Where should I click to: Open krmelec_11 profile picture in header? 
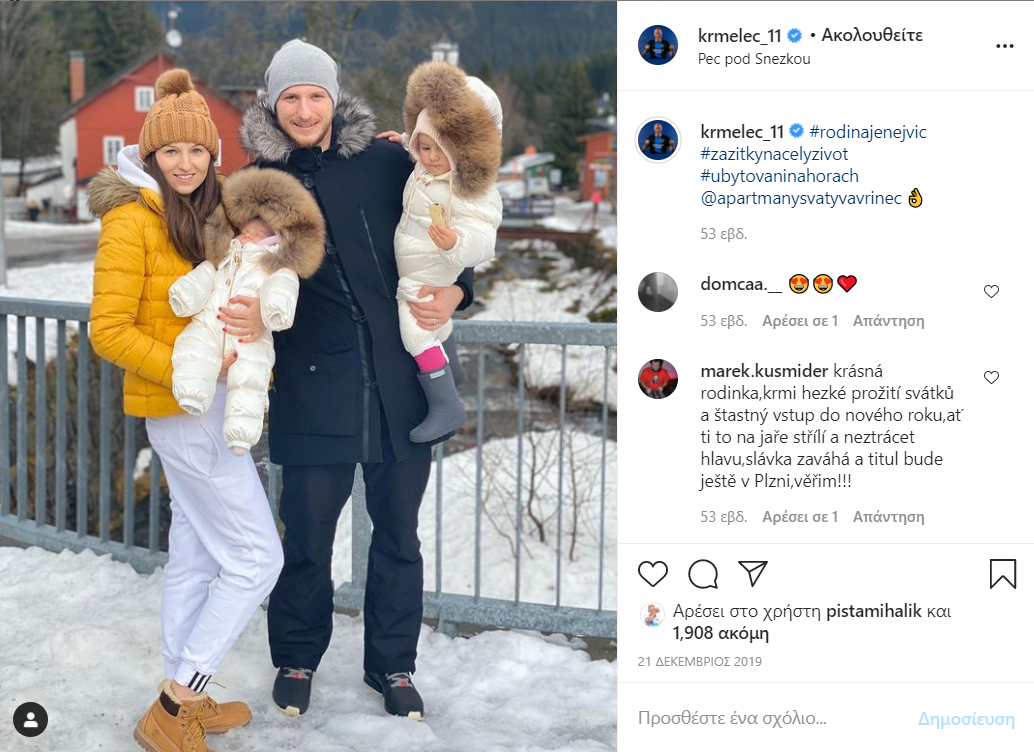pos(658,45)
